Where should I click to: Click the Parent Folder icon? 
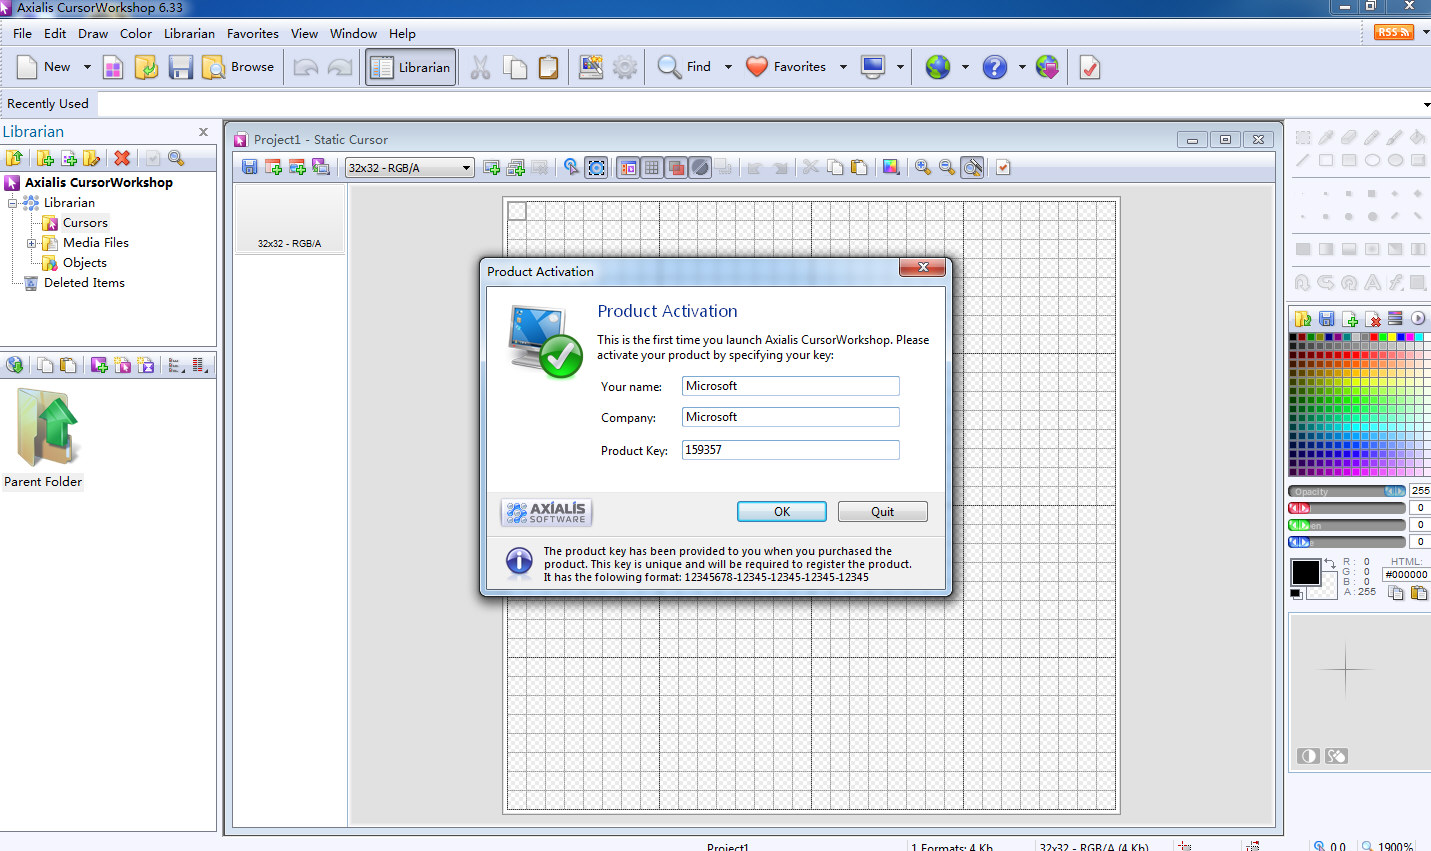(x=45, y=429)
